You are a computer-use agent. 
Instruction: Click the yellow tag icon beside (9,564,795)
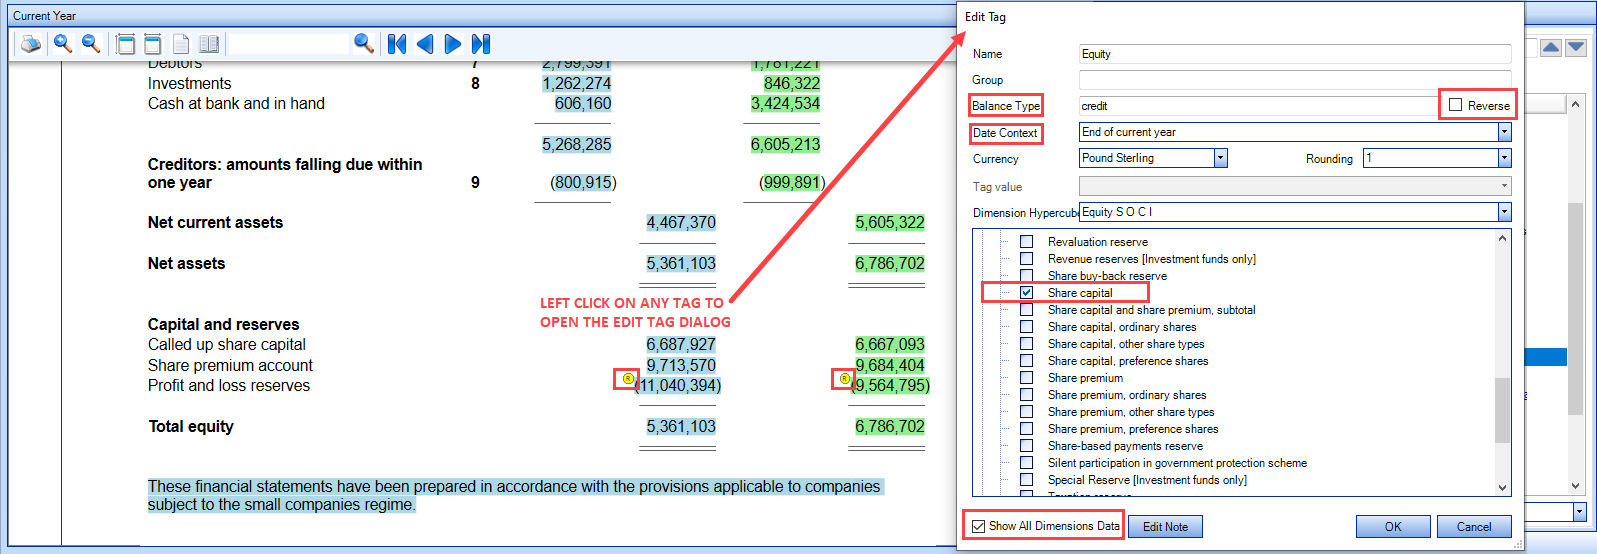pyautogui.click(x=844, y=379)
